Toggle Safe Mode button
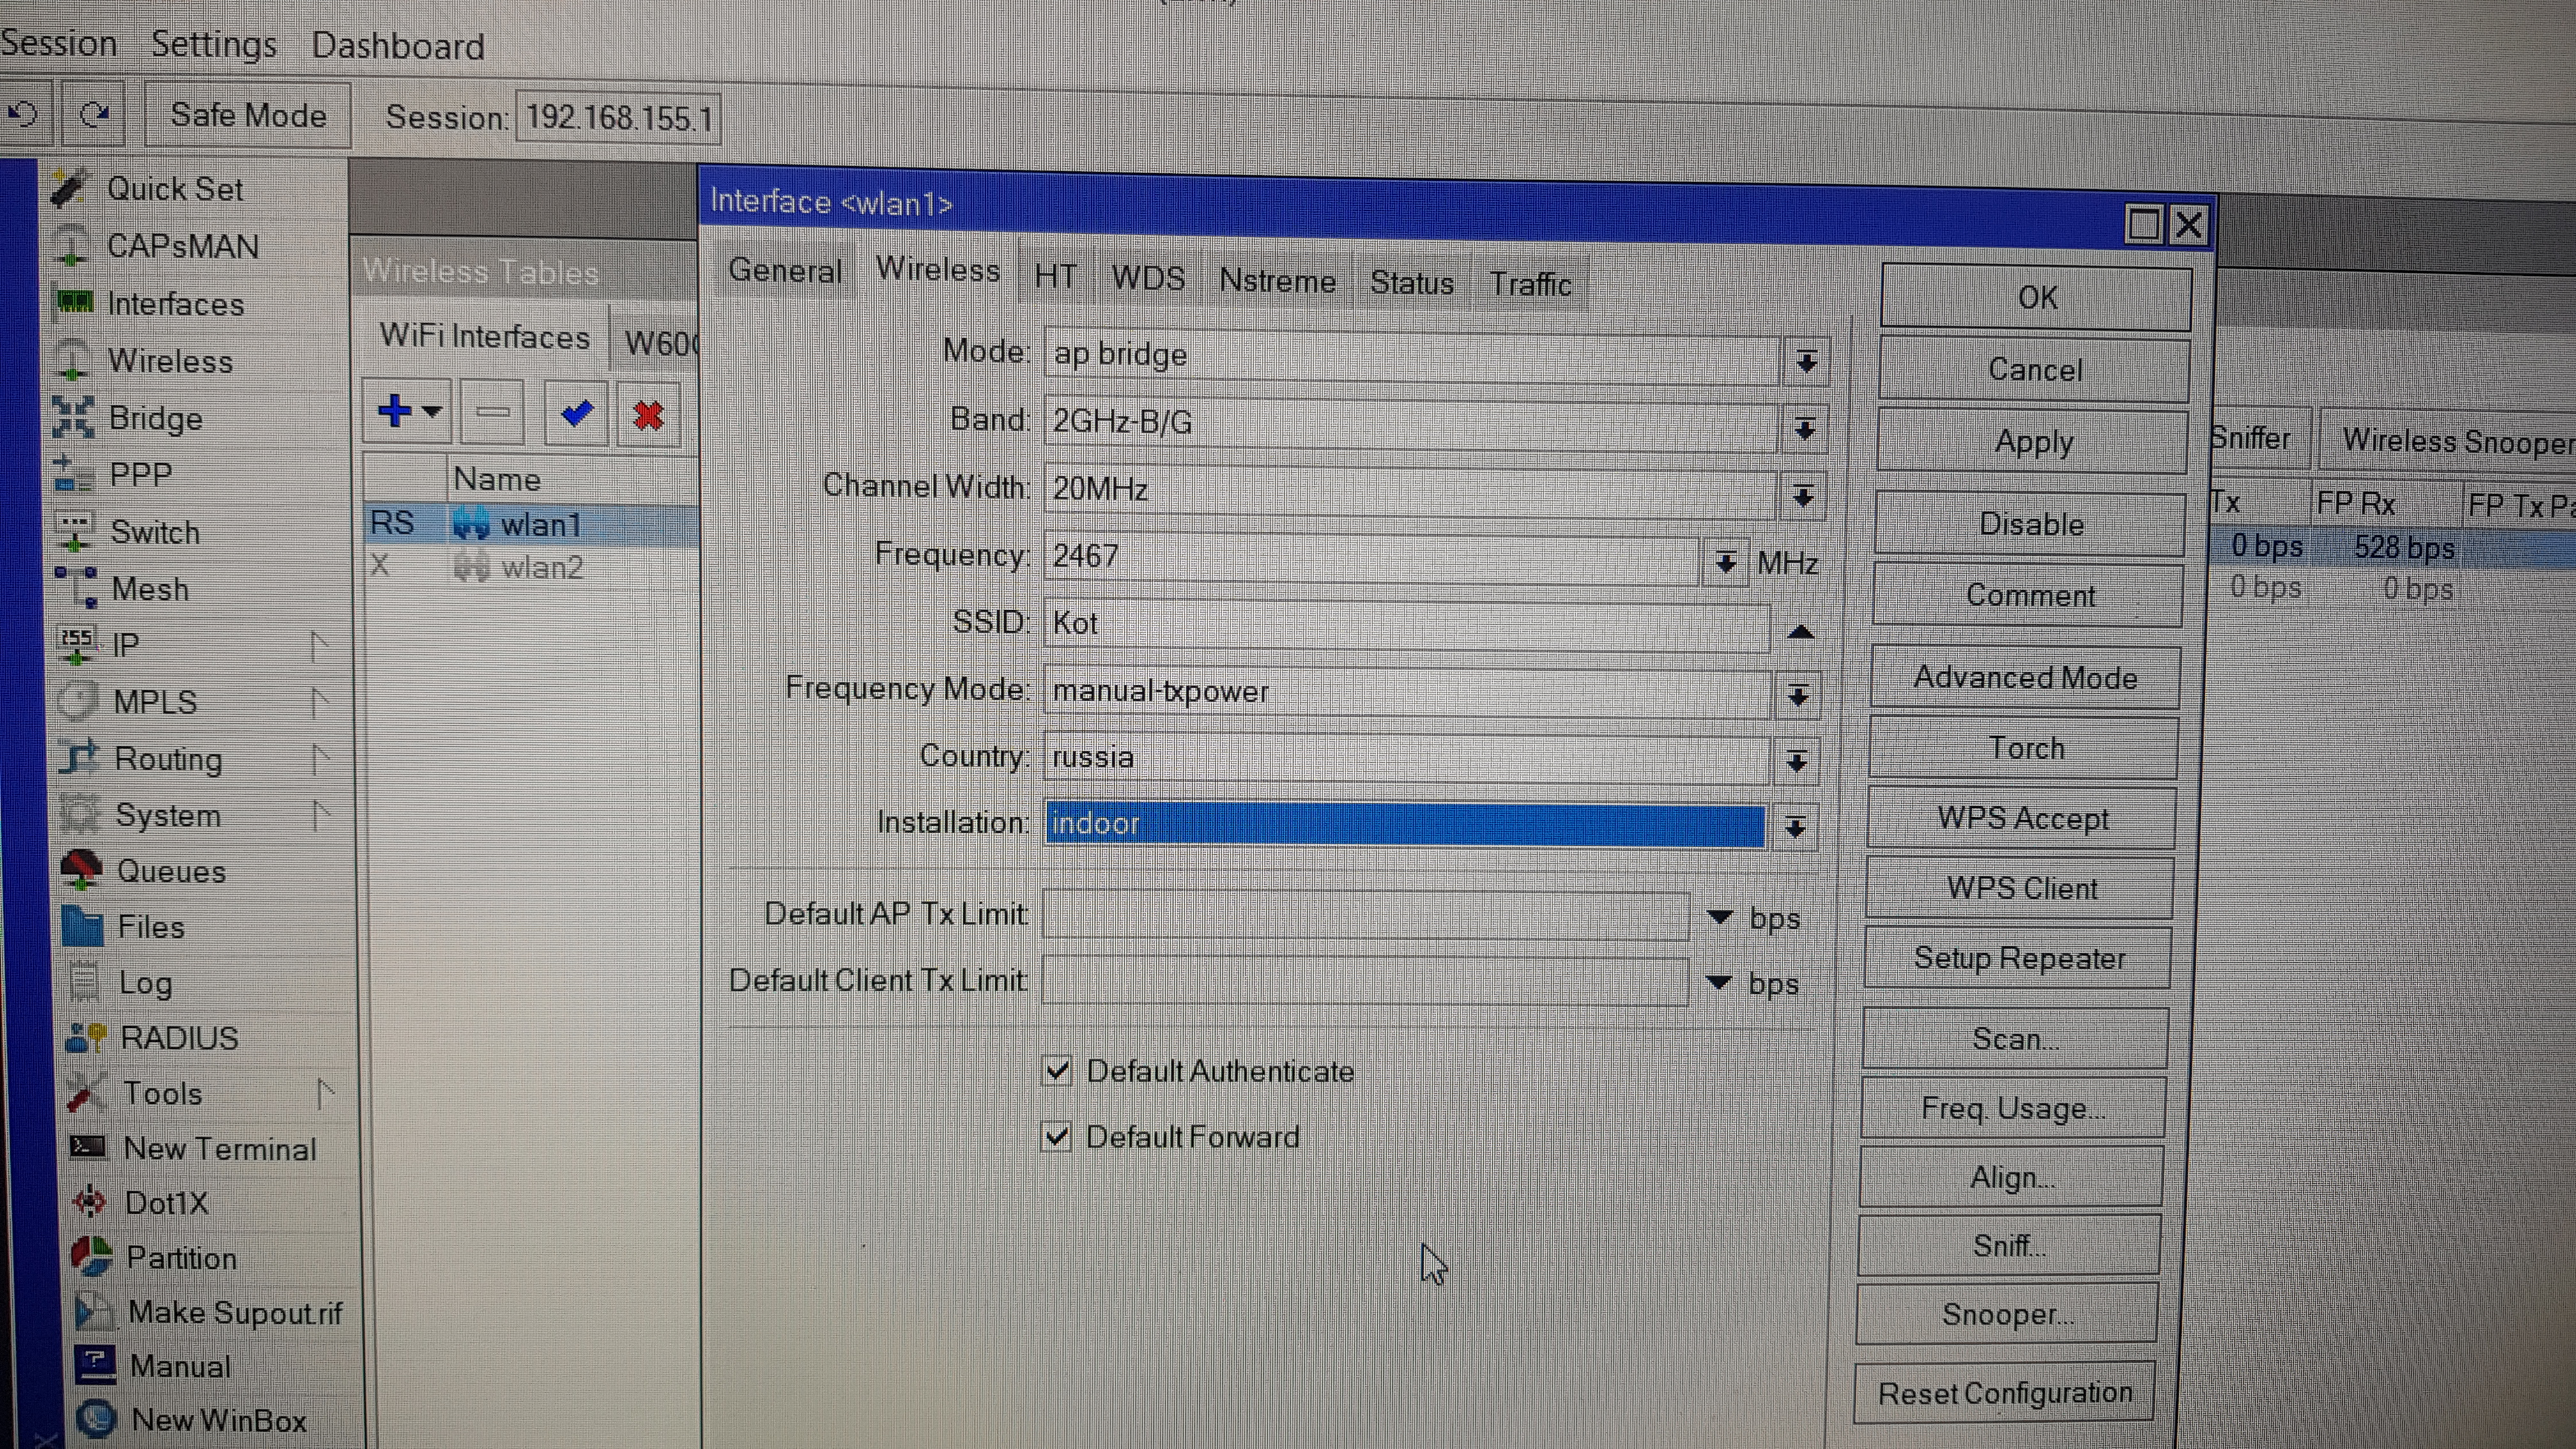The image size is (2576, 1449). [x=248, y=116]
